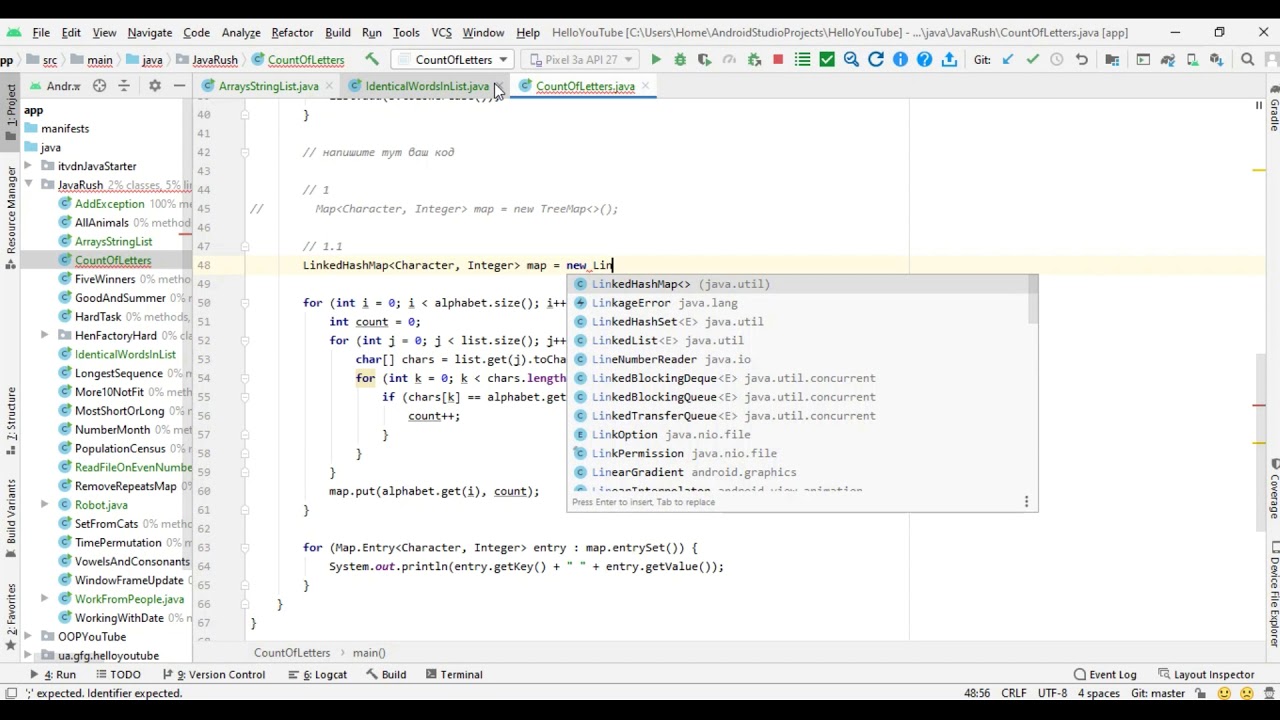
Task: Open the Android project view dropdown
Action: 57,86
